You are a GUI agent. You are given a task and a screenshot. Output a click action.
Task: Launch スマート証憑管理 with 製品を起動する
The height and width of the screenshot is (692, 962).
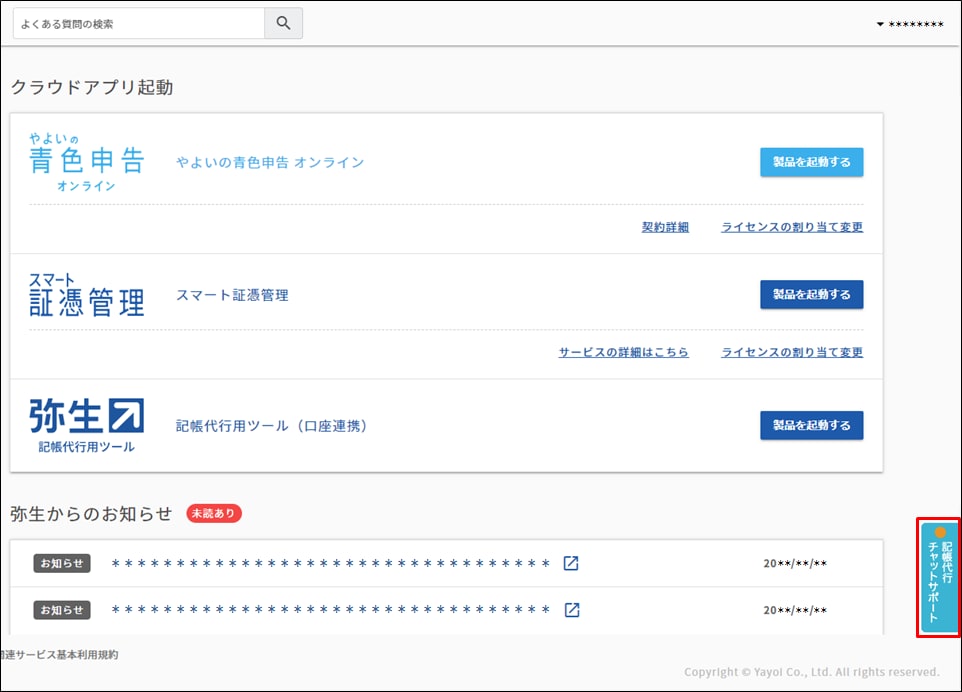(x=811, y=294)
